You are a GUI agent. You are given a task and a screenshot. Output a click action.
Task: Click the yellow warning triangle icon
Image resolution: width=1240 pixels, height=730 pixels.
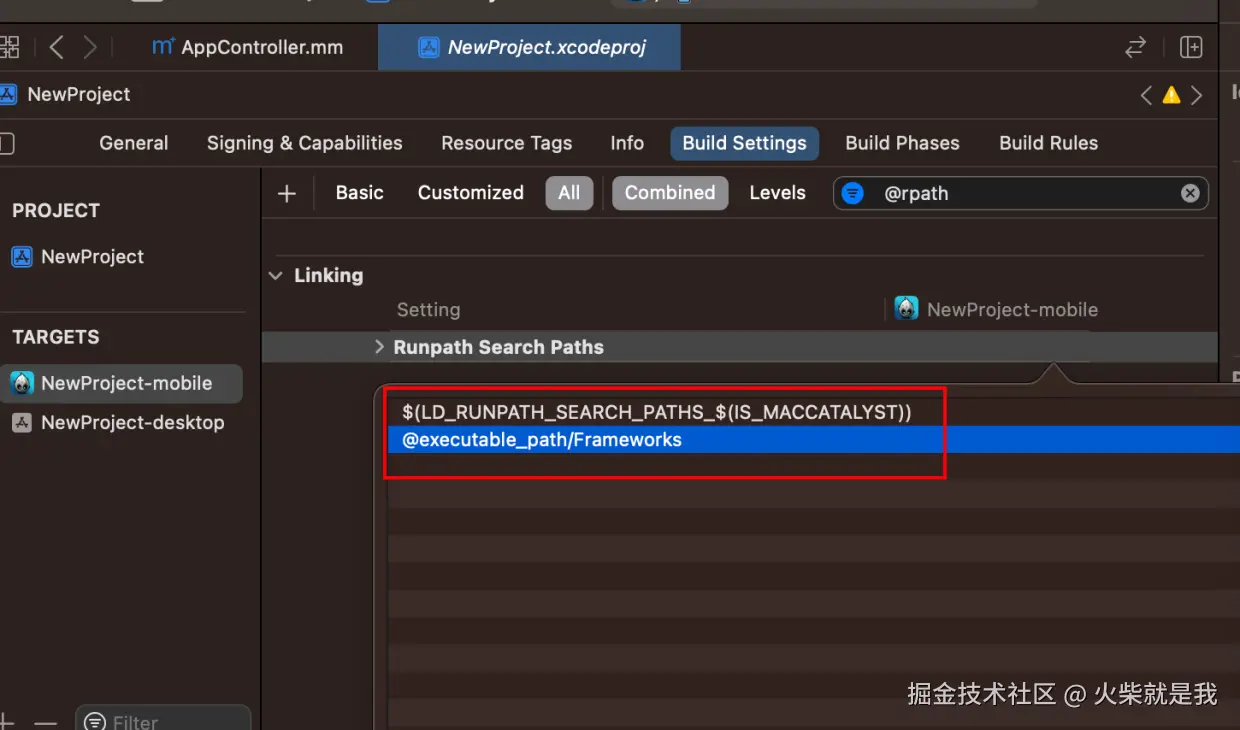tap(1171, 95)
